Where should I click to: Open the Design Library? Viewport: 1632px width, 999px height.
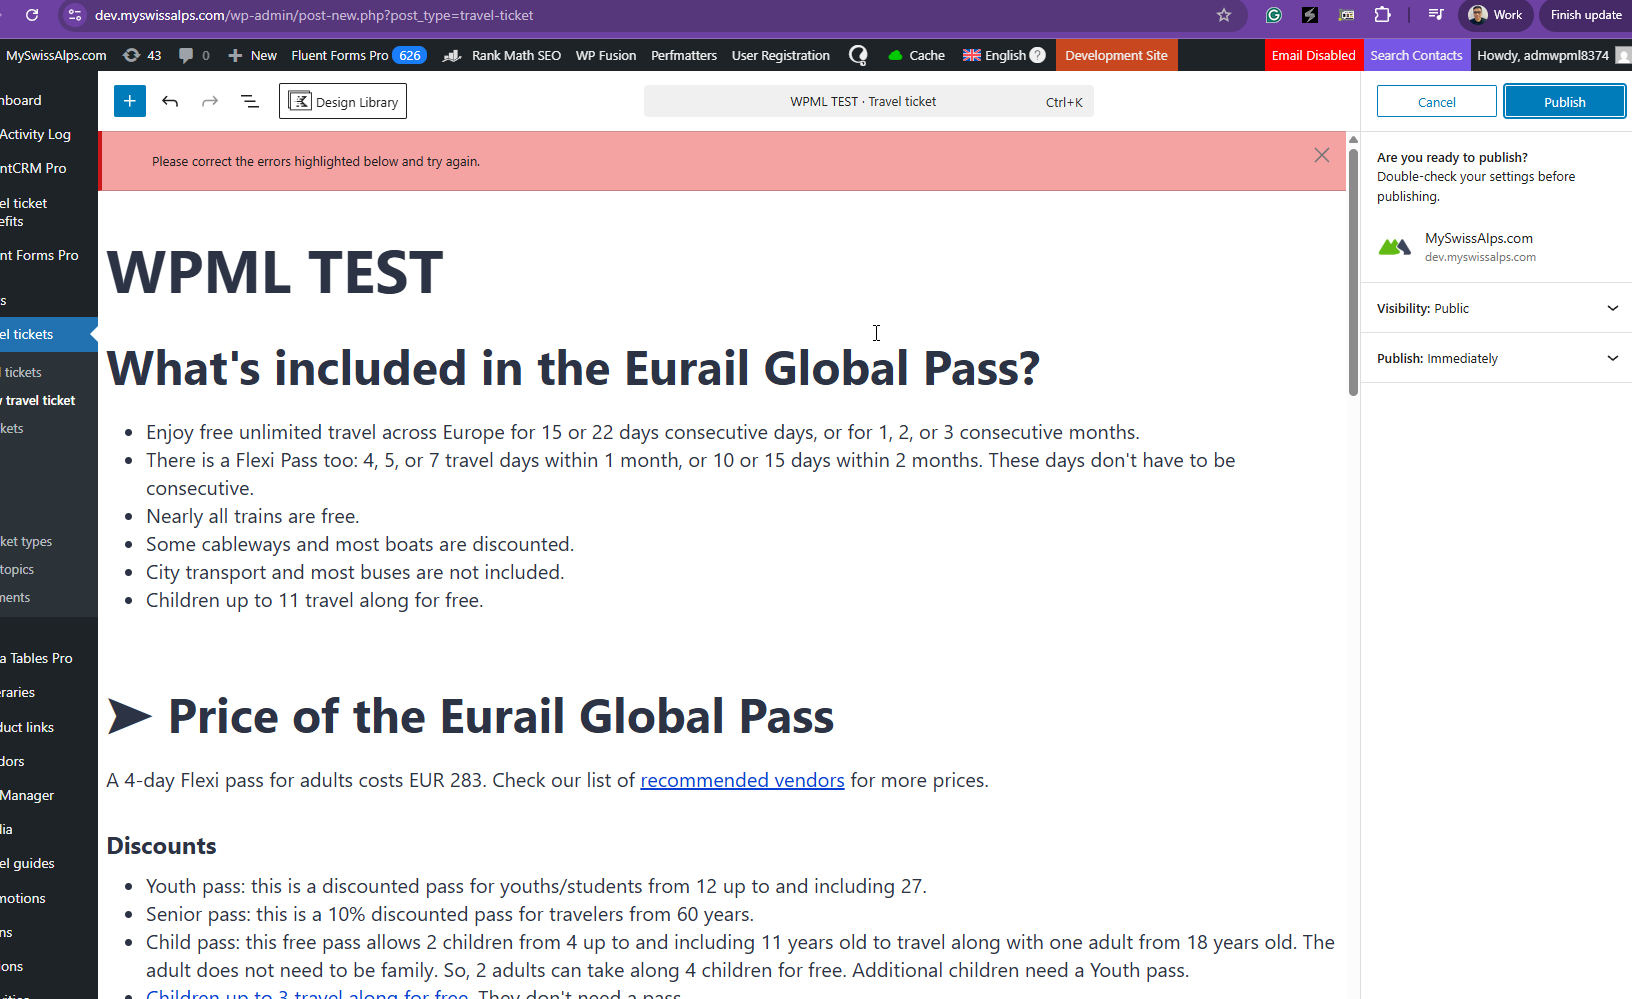(x=343, y=101)
